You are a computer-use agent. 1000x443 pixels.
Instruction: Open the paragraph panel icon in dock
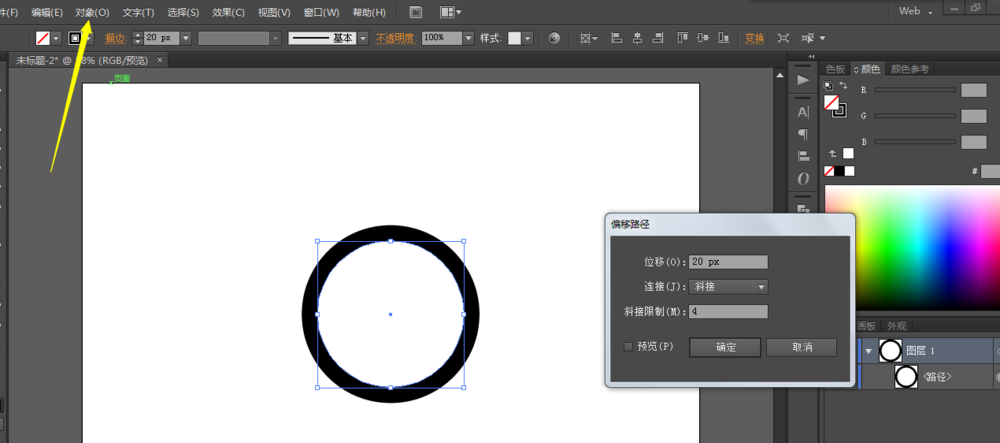pos(803,134)
